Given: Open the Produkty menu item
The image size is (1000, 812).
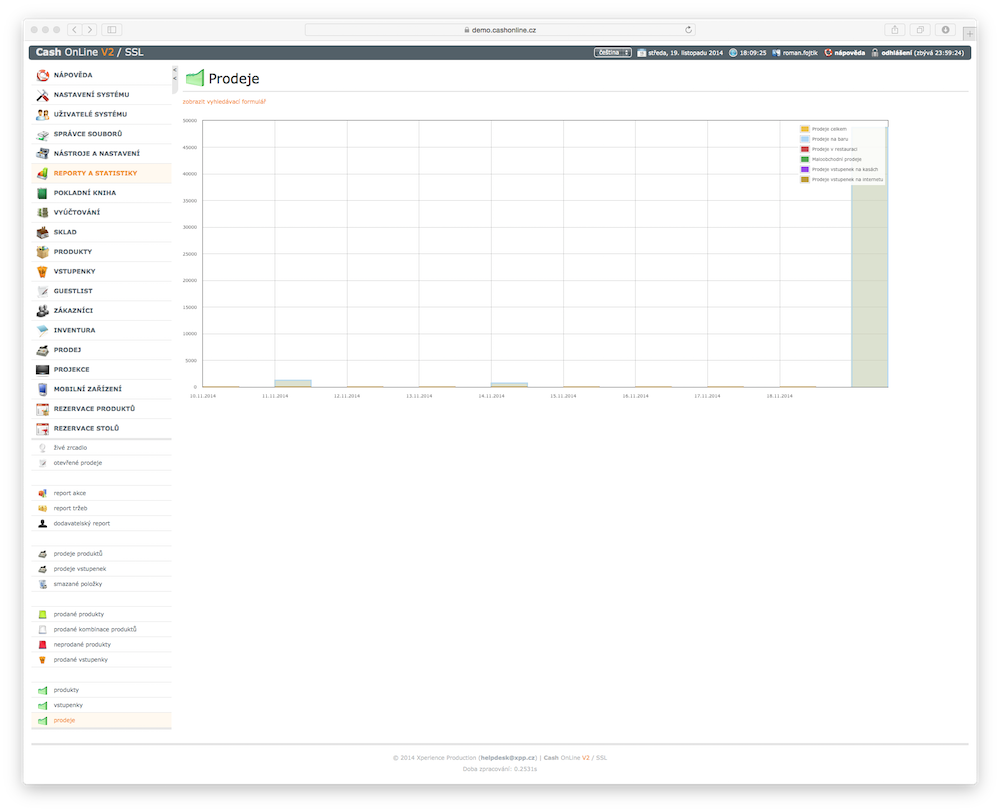Looking at the screenshot, I should pos(73,251).
